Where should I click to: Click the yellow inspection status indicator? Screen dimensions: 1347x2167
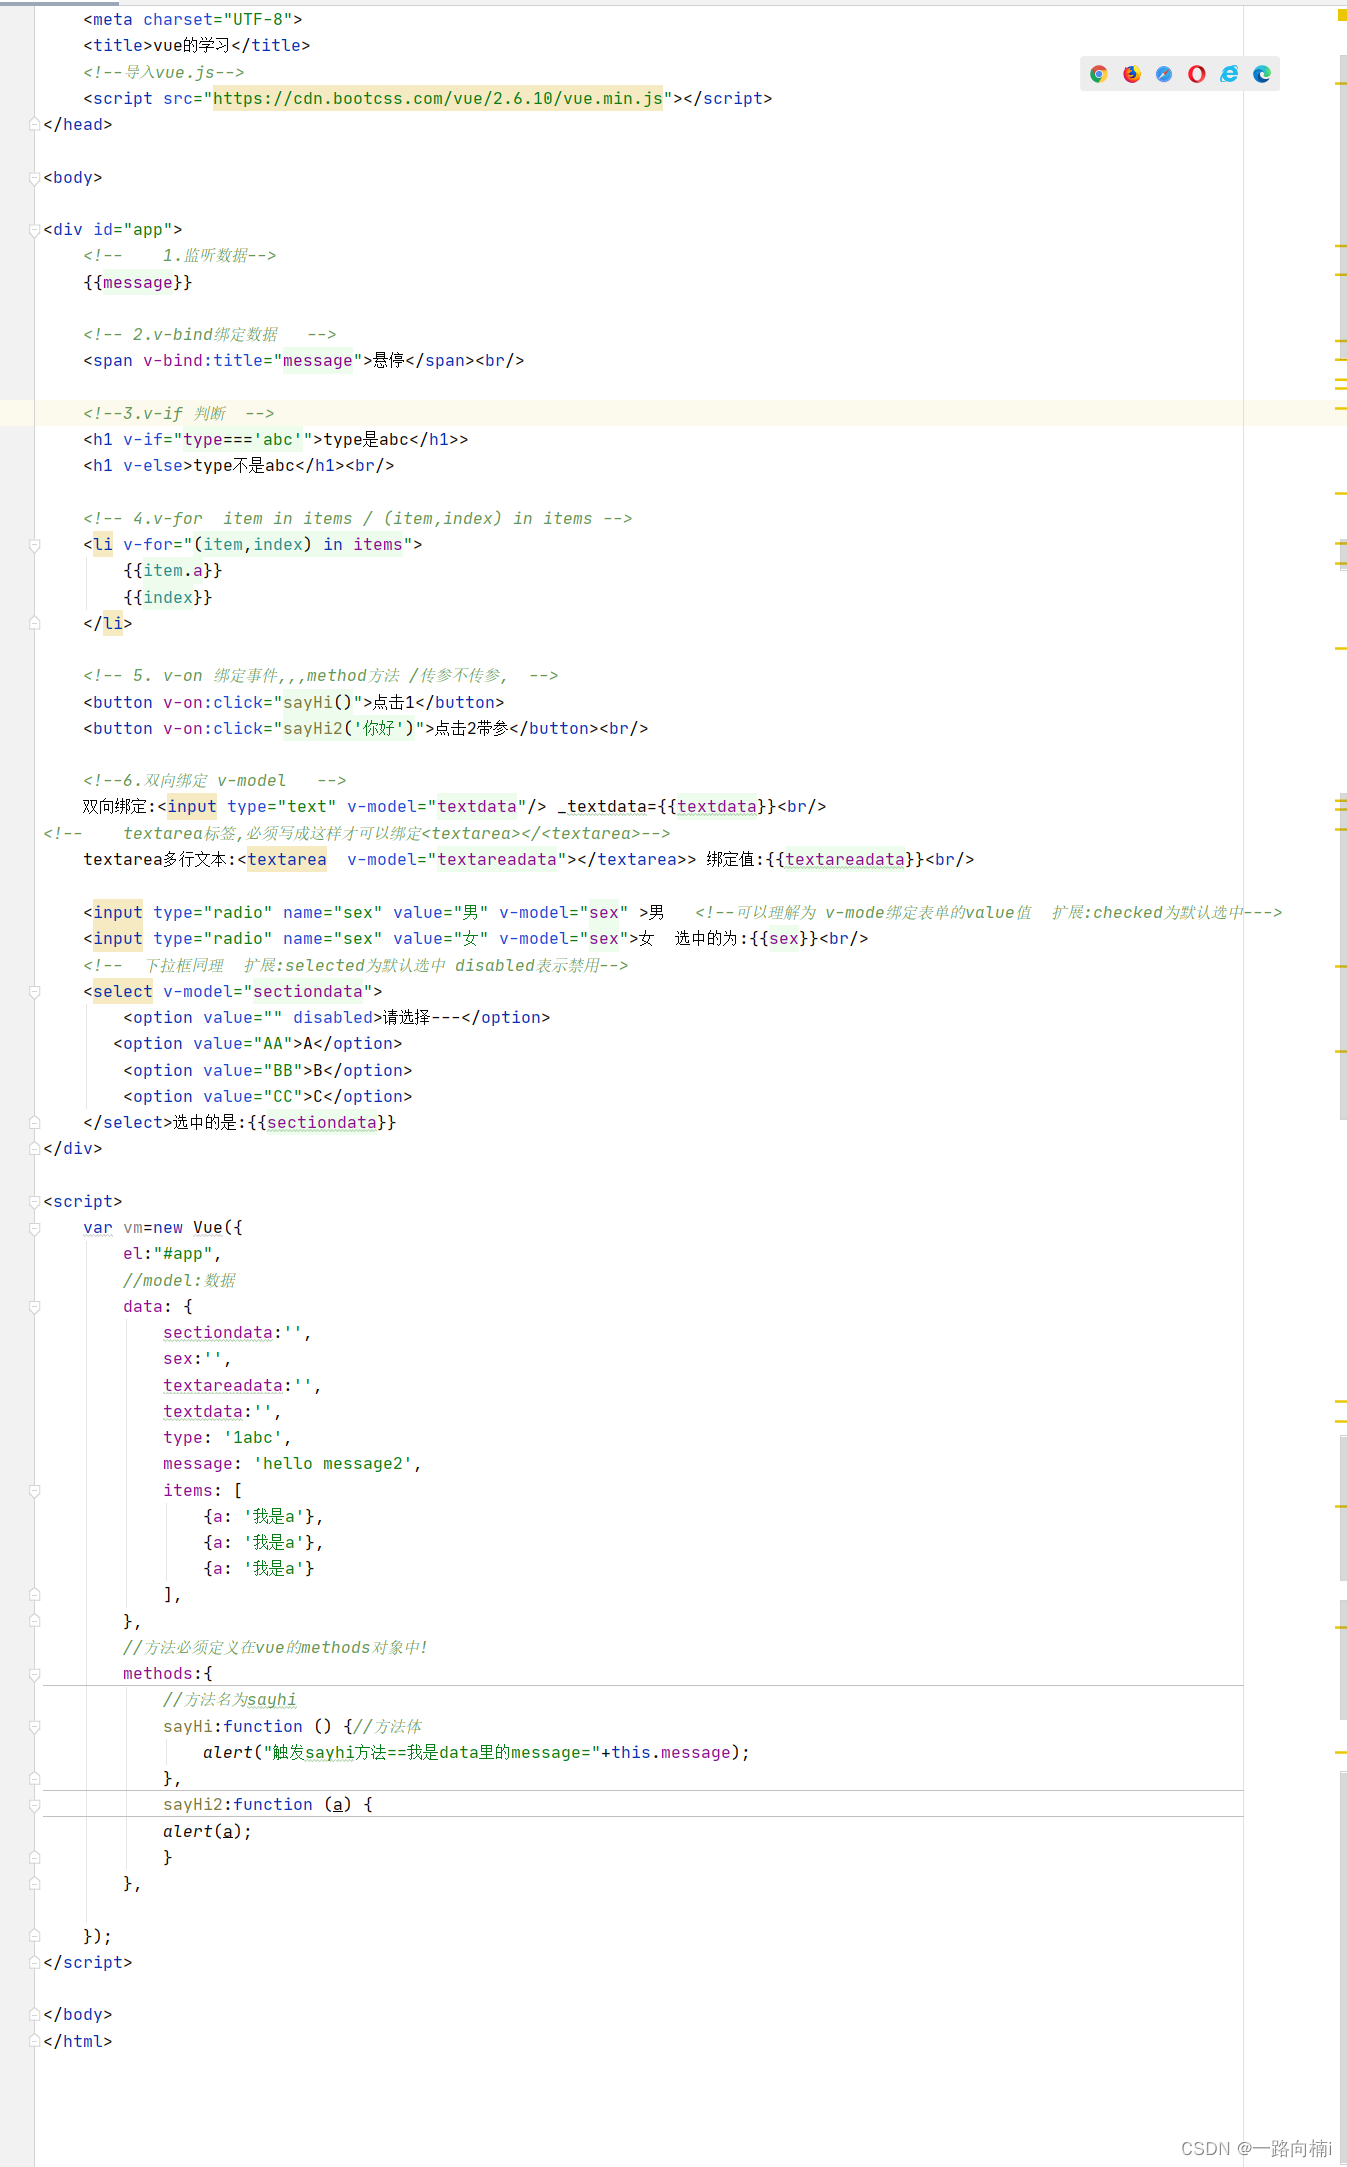tap(1341, 15)
